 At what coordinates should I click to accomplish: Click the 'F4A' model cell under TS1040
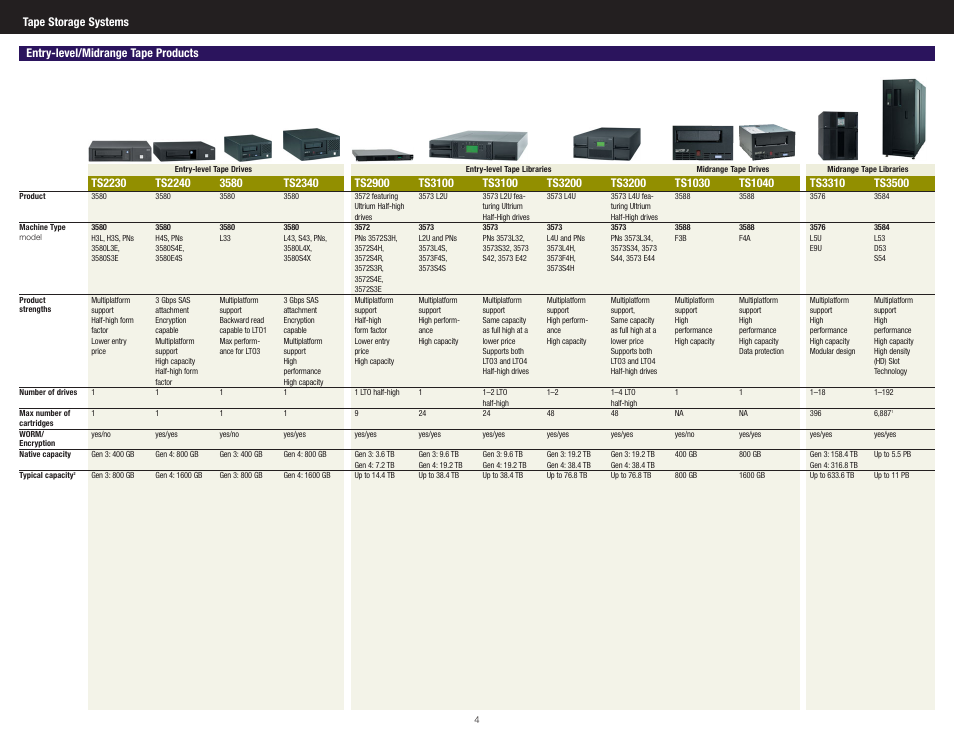tap(745, 238)
